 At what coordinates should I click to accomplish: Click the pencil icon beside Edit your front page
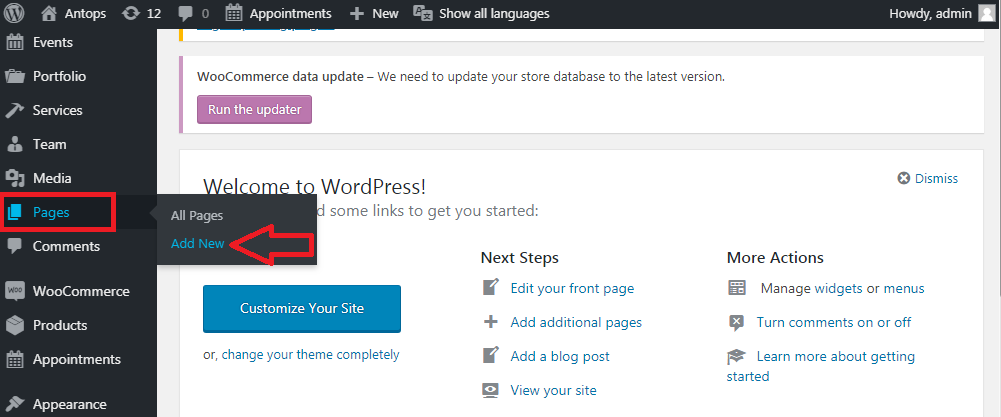click(x=490, y=288)
